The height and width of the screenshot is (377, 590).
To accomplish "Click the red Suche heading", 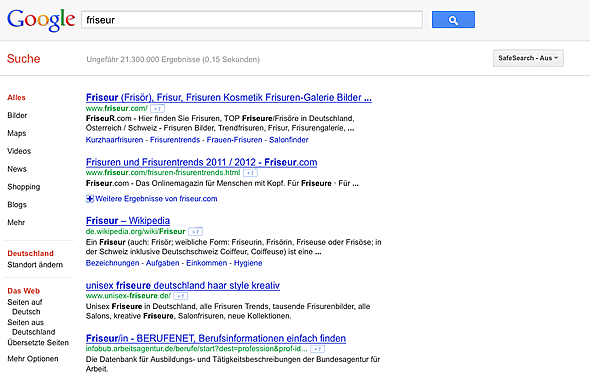I will pos(23,59).
